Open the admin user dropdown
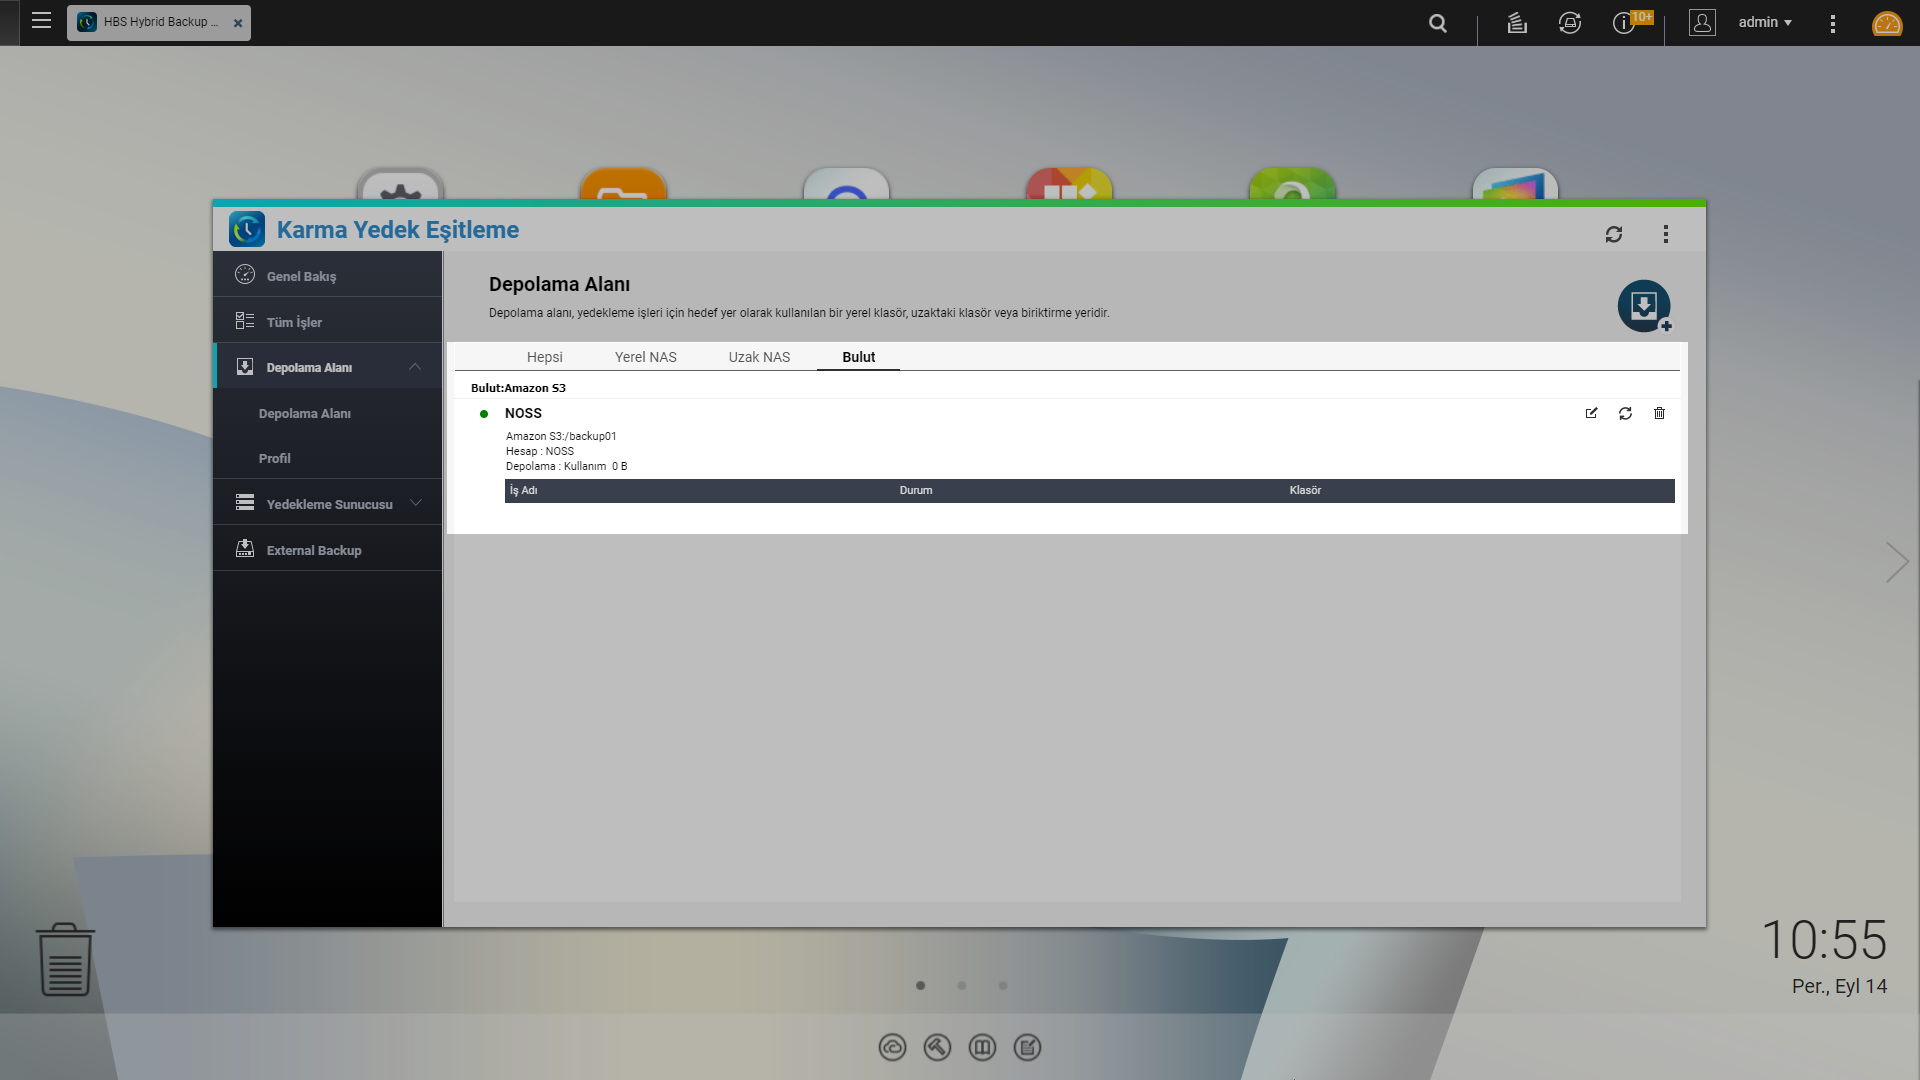 click(1764, 22)
